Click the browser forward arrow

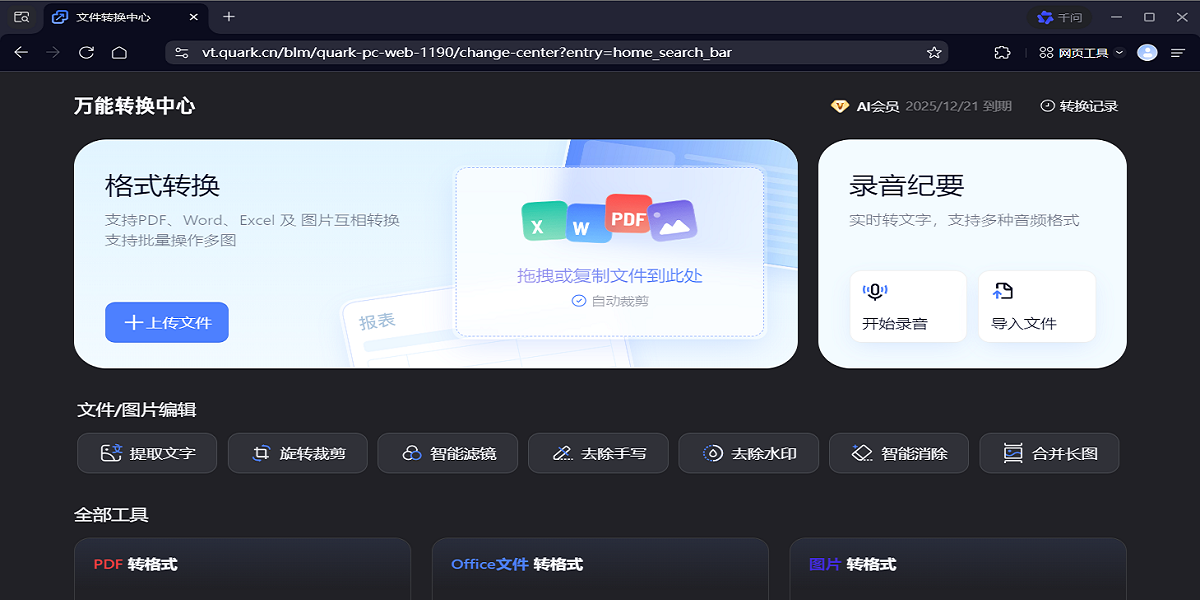(x=53, y=53)
